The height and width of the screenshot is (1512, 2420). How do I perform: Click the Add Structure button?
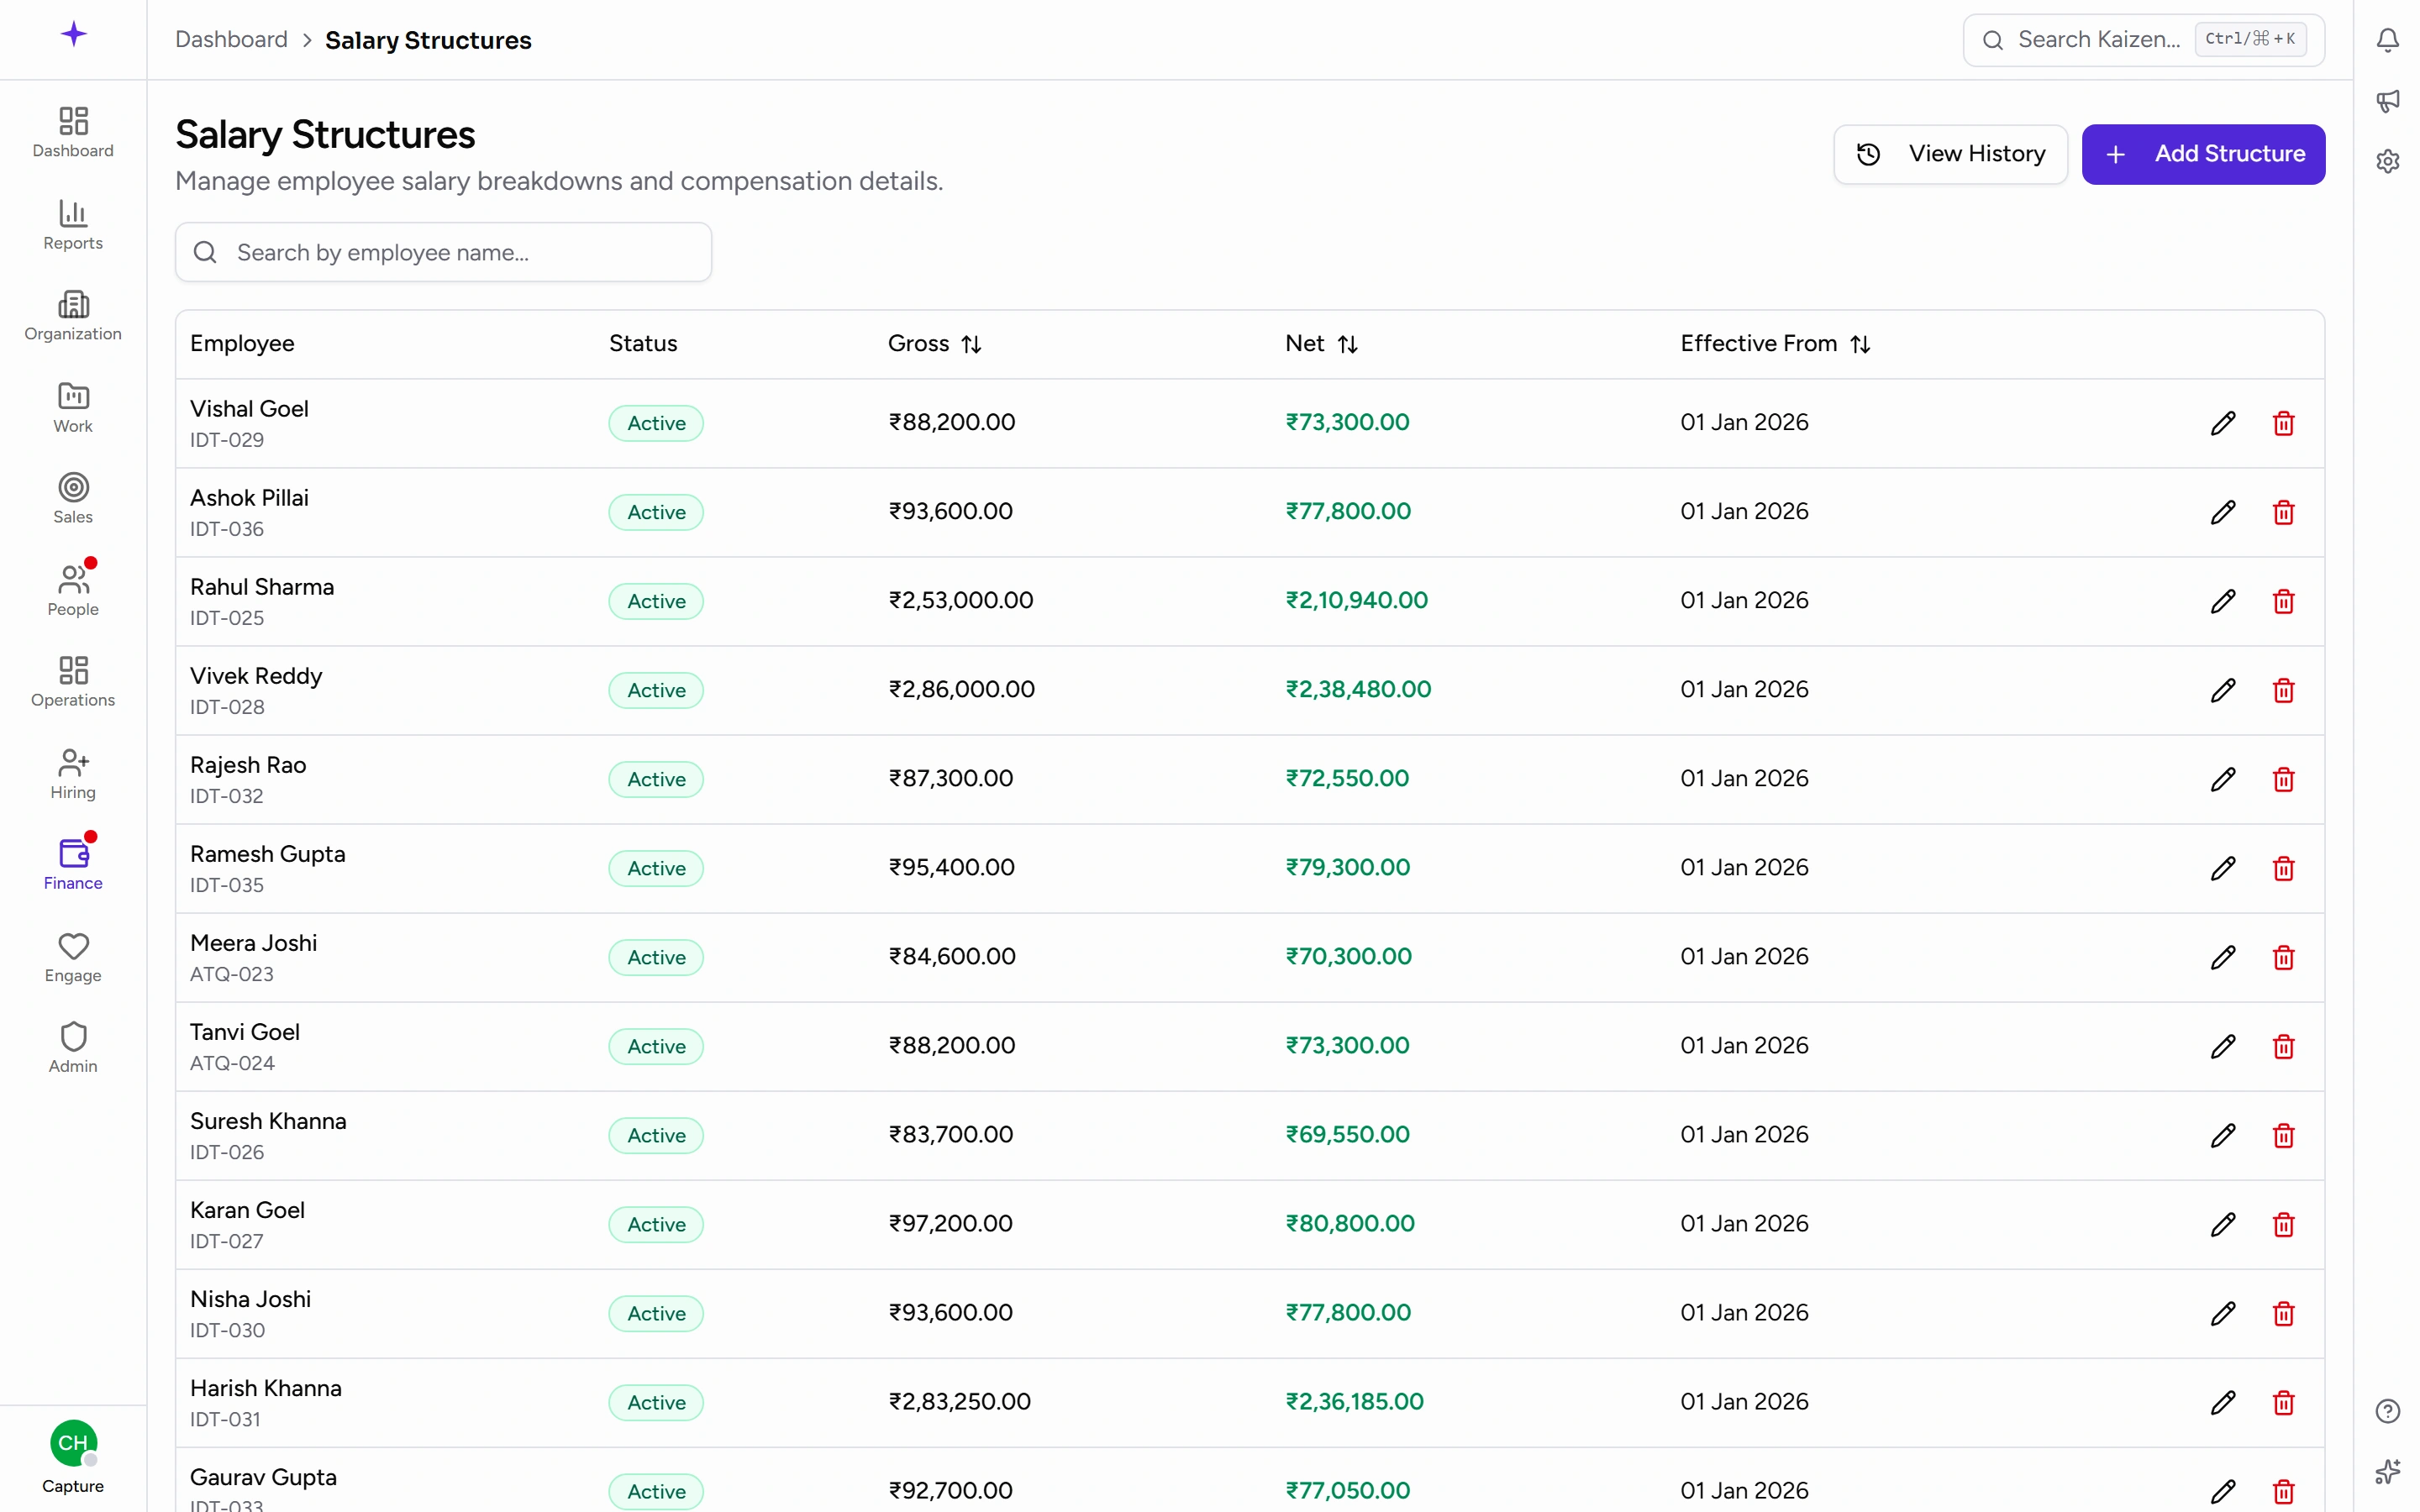coord(2203,154)
